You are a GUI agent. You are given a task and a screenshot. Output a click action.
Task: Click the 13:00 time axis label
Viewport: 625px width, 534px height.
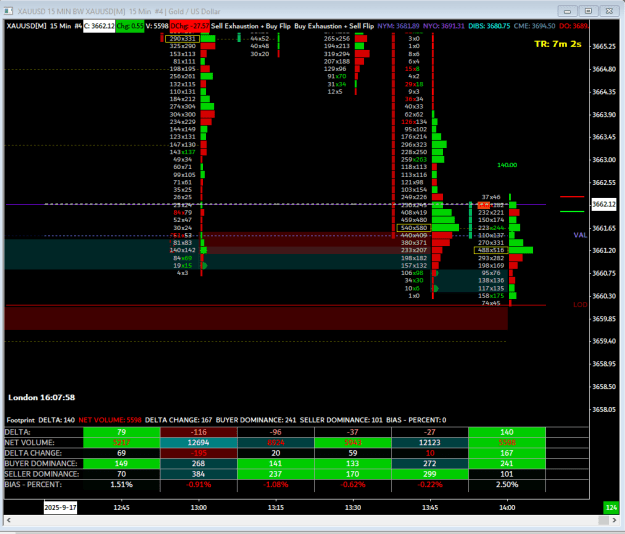pos(199,507)
